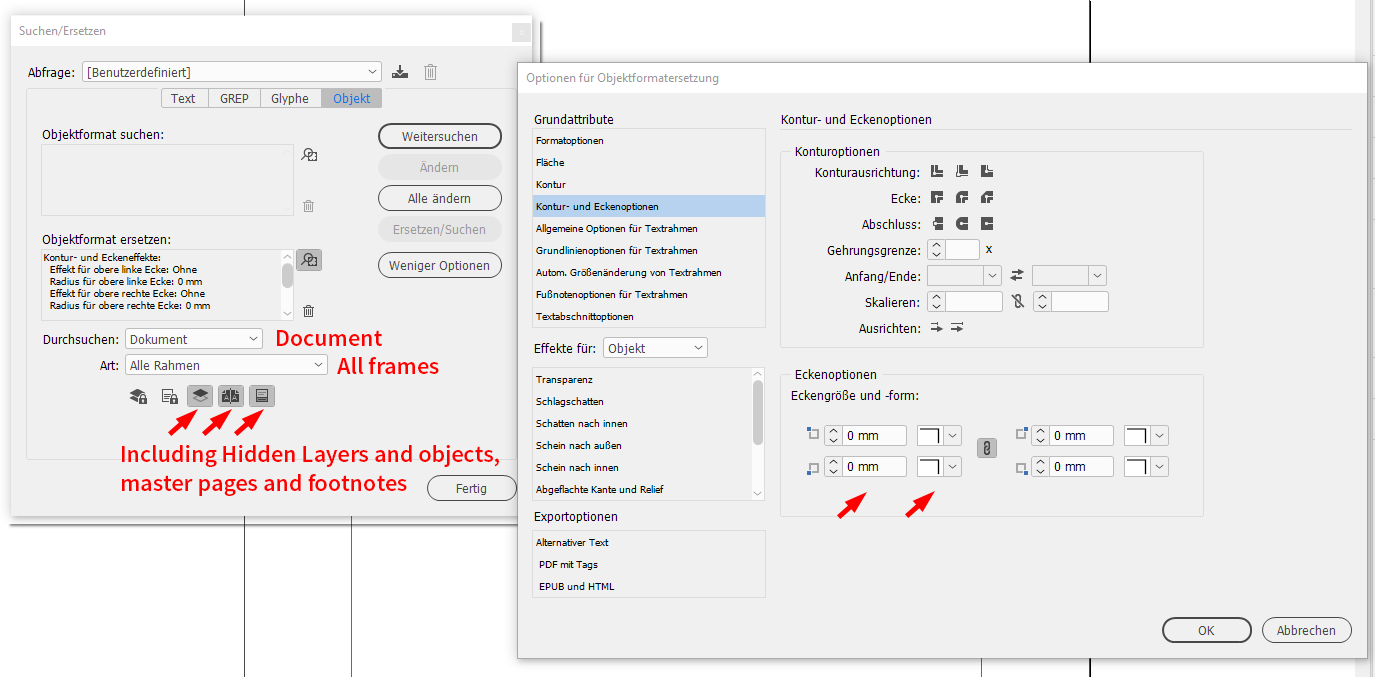Toggle the corner size link chain
Screen dimensions: 1375x677
coord(986,447)
